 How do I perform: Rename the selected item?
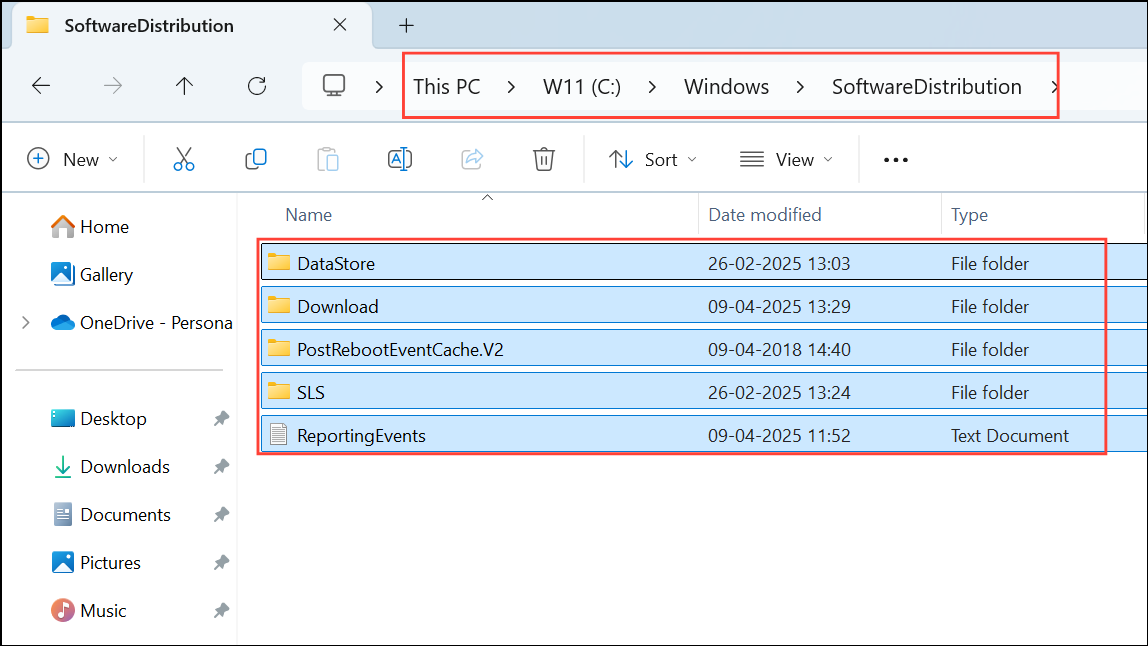click(x=399, y=159)
